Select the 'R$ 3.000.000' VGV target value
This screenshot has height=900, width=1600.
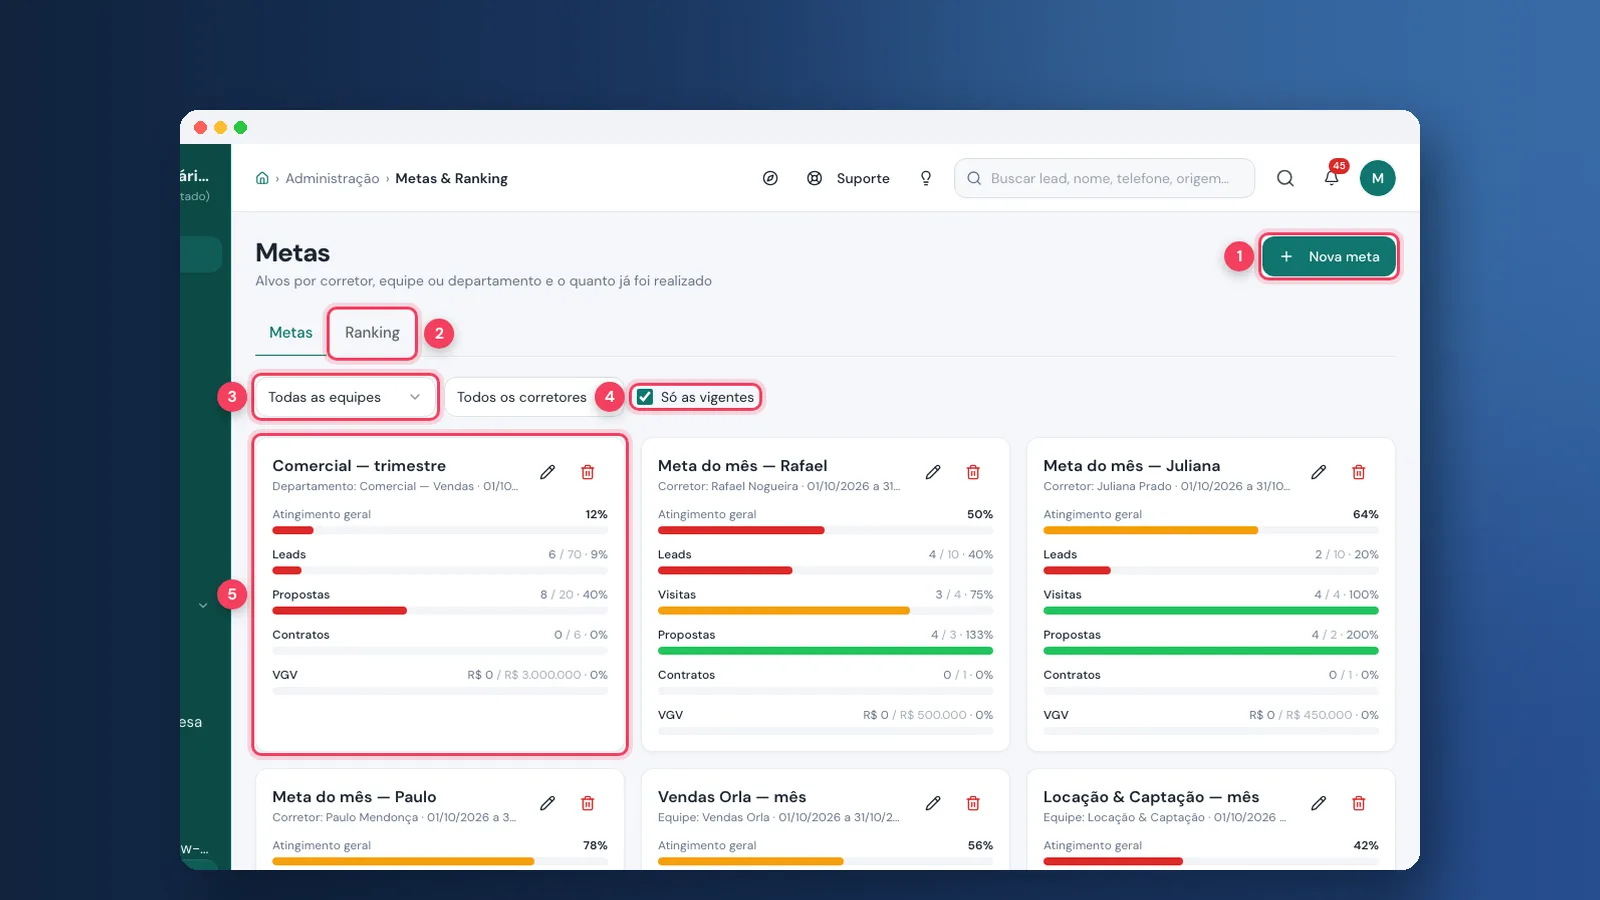click(x=543, y=675)
